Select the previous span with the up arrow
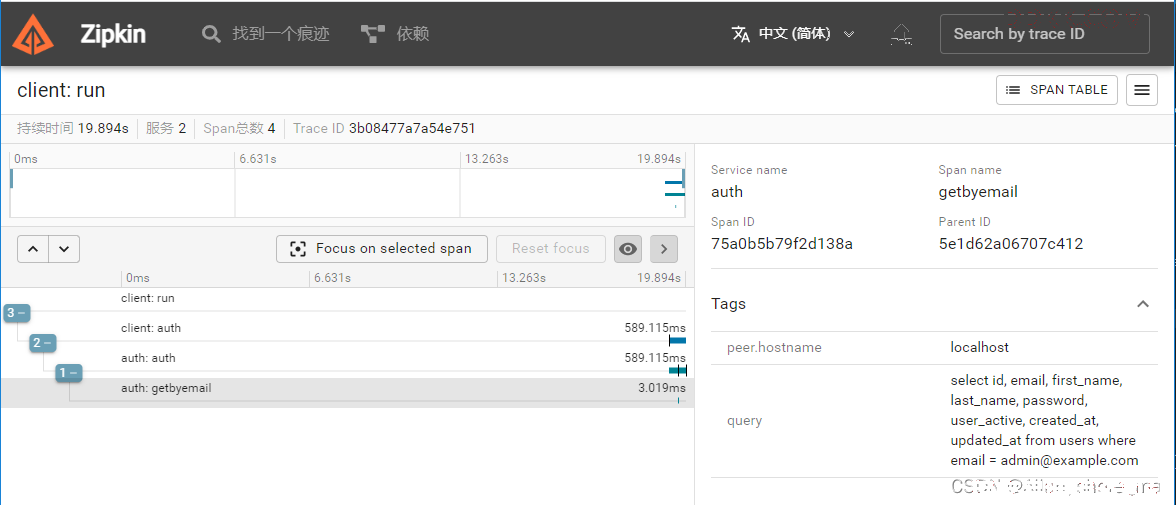This screenshot has height=505, width=1176. tap(33, 249)
